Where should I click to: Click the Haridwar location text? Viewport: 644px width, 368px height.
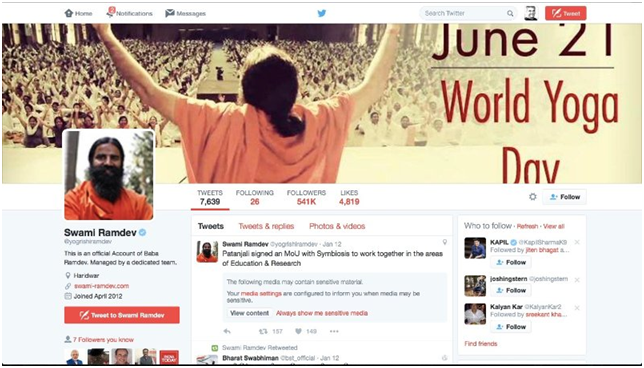86,276
